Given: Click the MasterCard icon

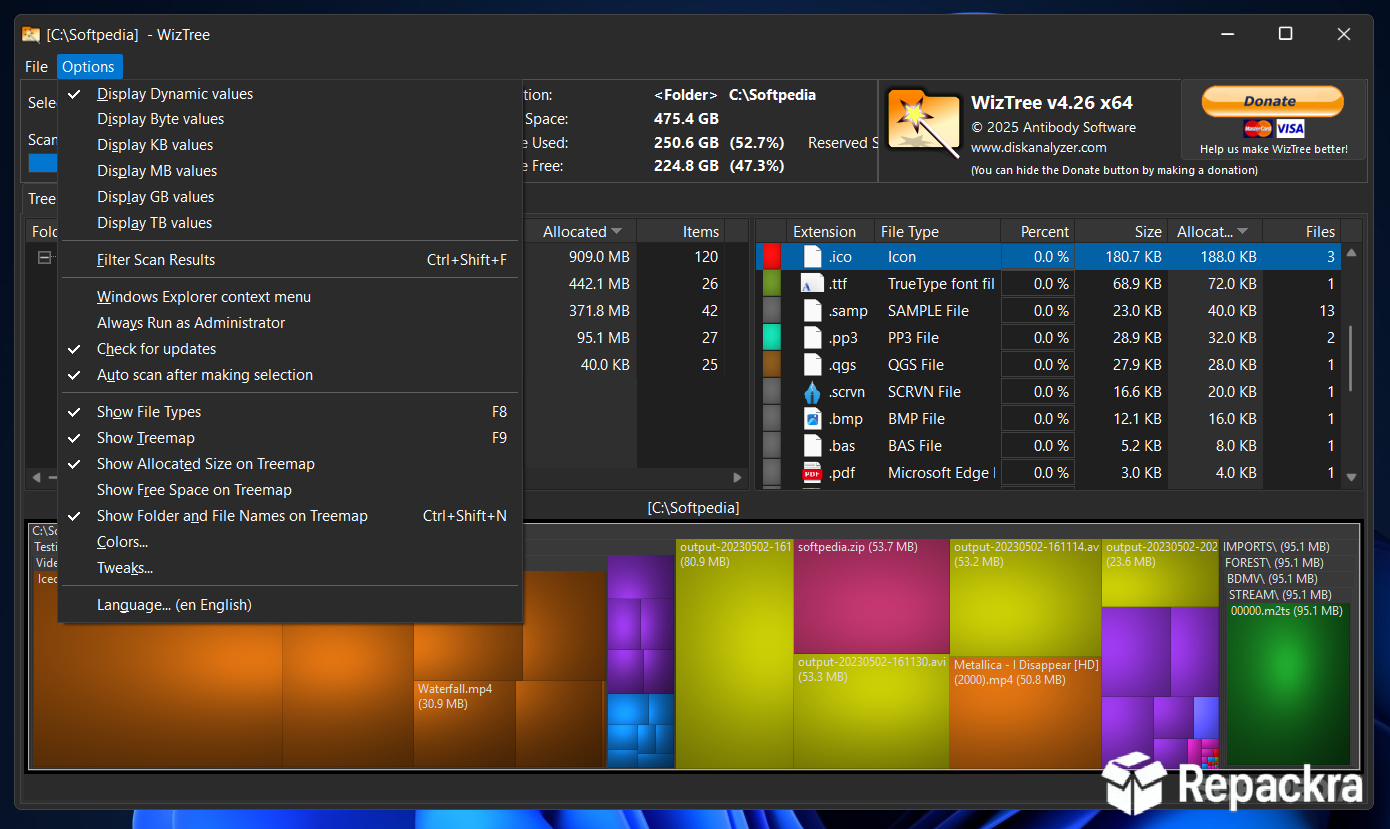Looking at the screenshot, I should pyautogui.click(x=1258, y=129).
